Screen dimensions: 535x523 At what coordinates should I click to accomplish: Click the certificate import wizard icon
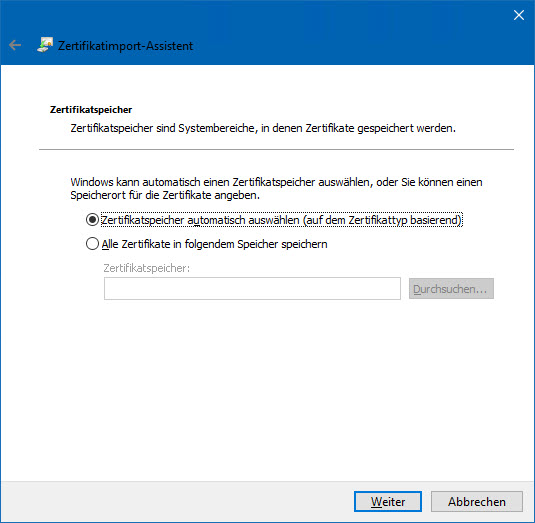(45, 45)
